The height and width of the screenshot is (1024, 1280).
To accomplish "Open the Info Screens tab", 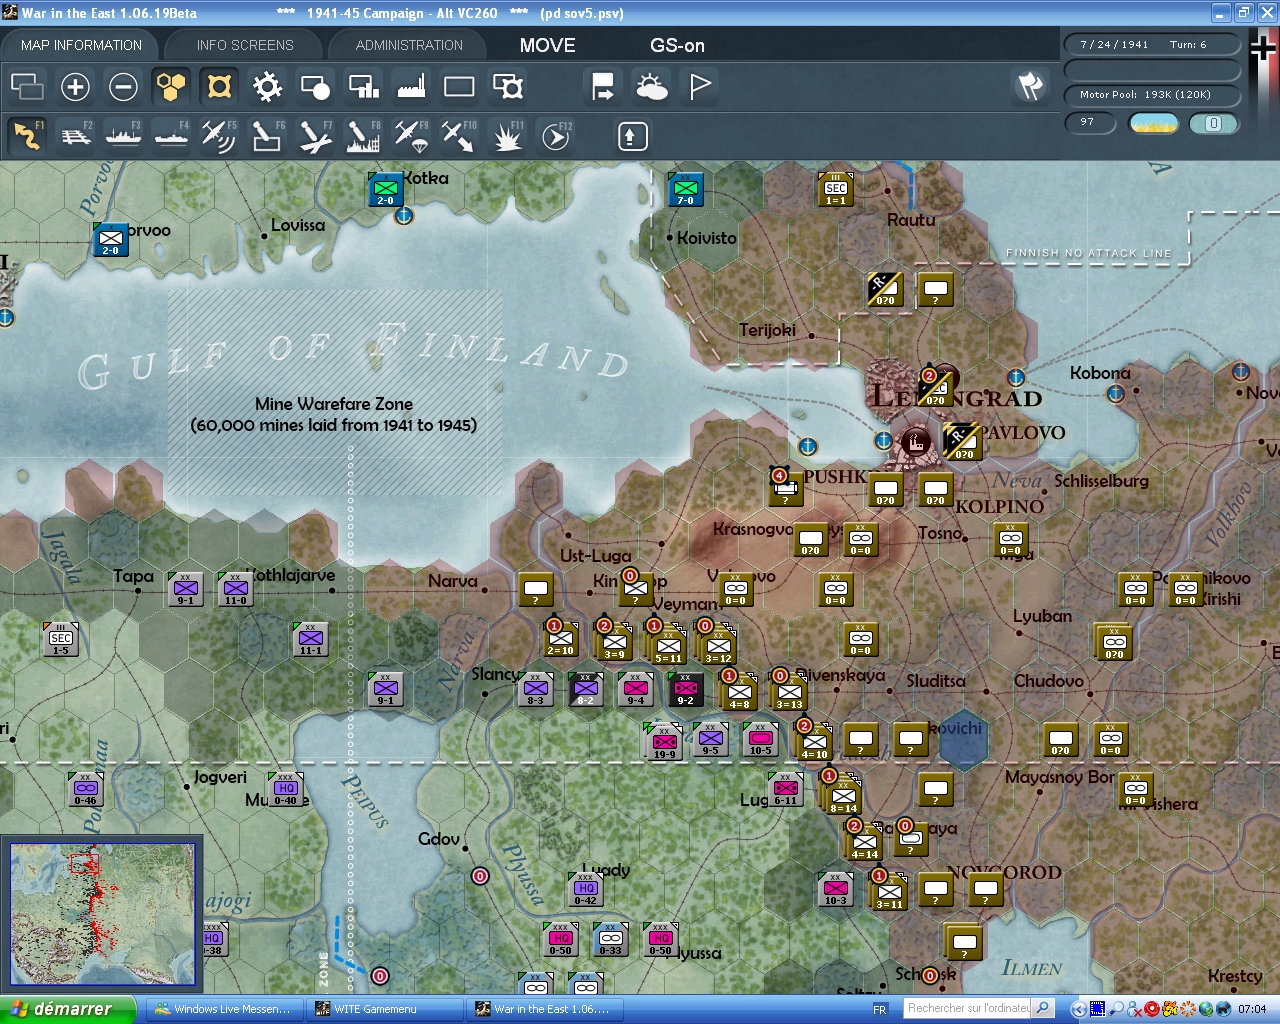I will (245, 45).
